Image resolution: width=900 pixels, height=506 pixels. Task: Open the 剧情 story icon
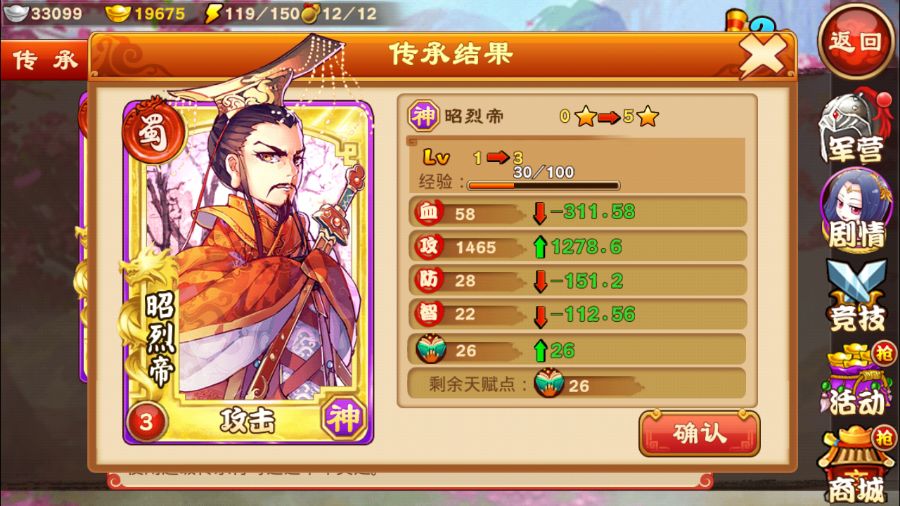click(855, 210)
